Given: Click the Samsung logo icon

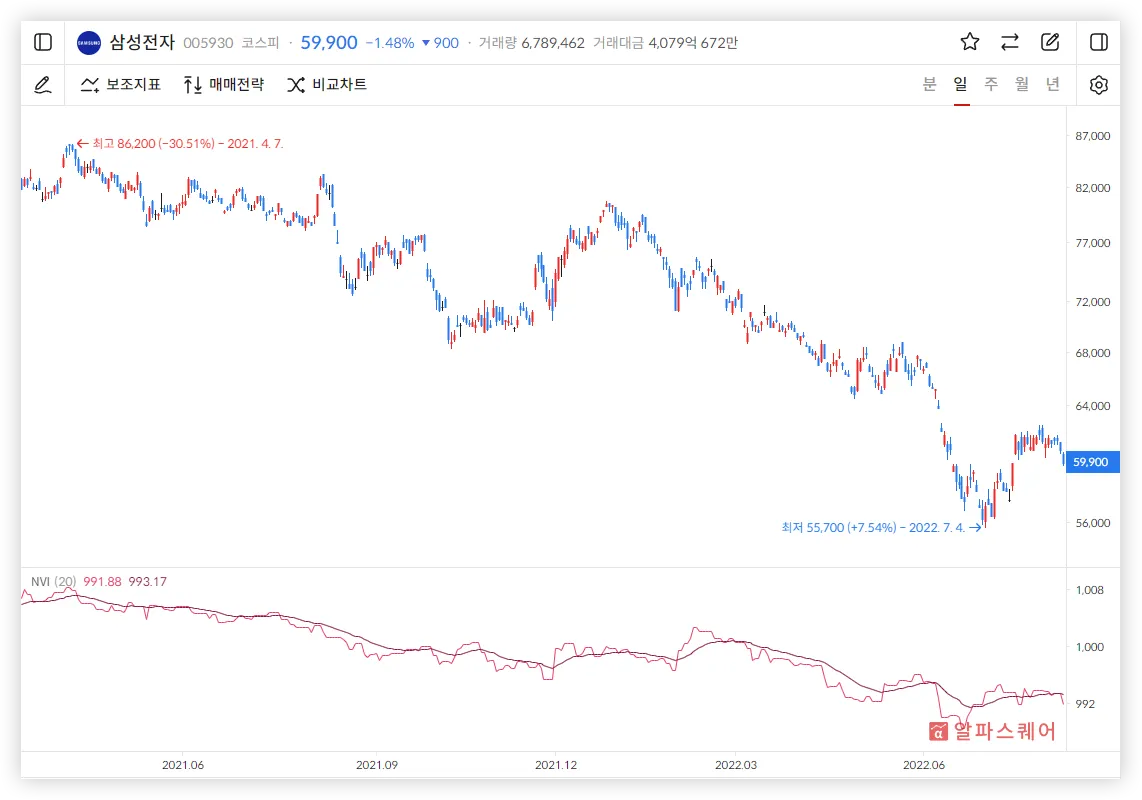Looking at the screenshot, I should coord(89,43).
